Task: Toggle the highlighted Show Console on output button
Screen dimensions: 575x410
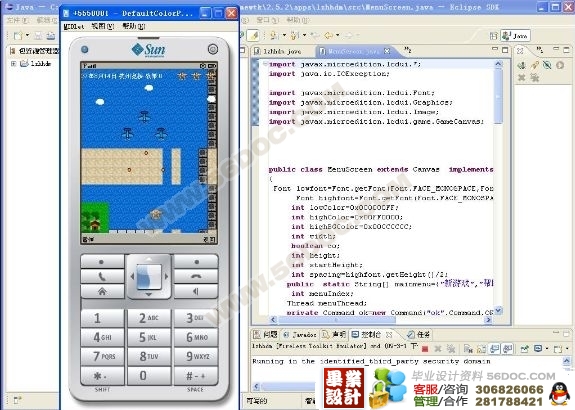Action: [x=495, y=348]
